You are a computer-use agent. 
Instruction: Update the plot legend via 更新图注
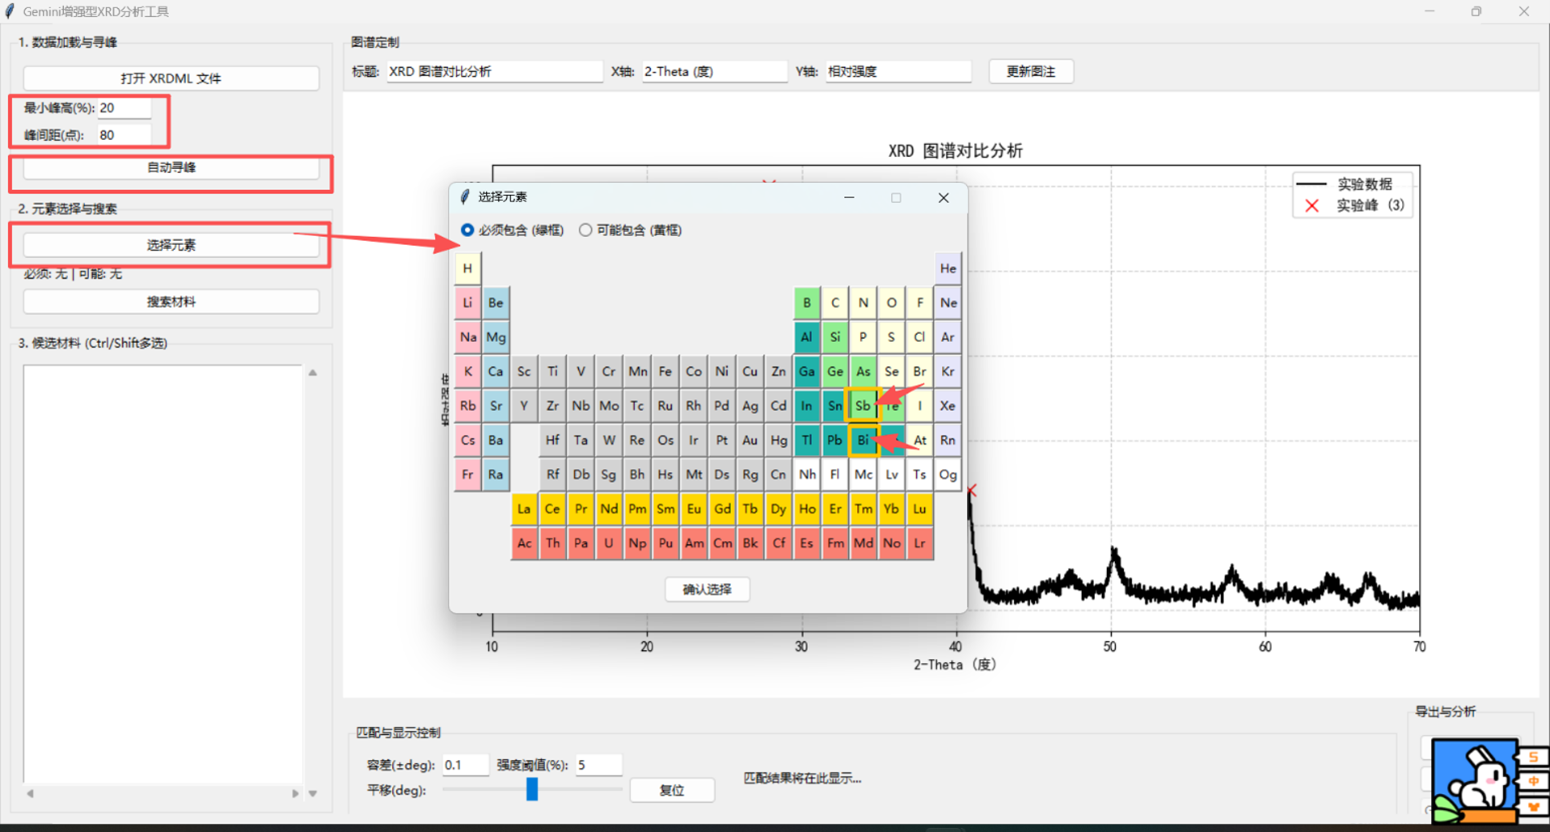tap(1029, 71)
